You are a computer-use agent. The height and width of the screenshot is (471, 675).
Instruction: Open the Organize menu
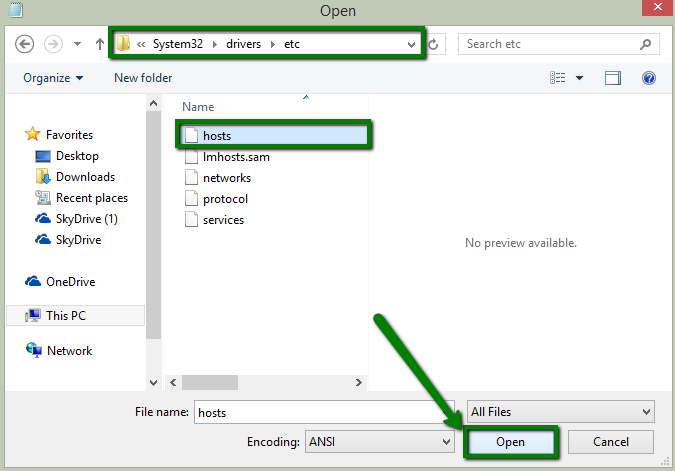click(53, 78)
